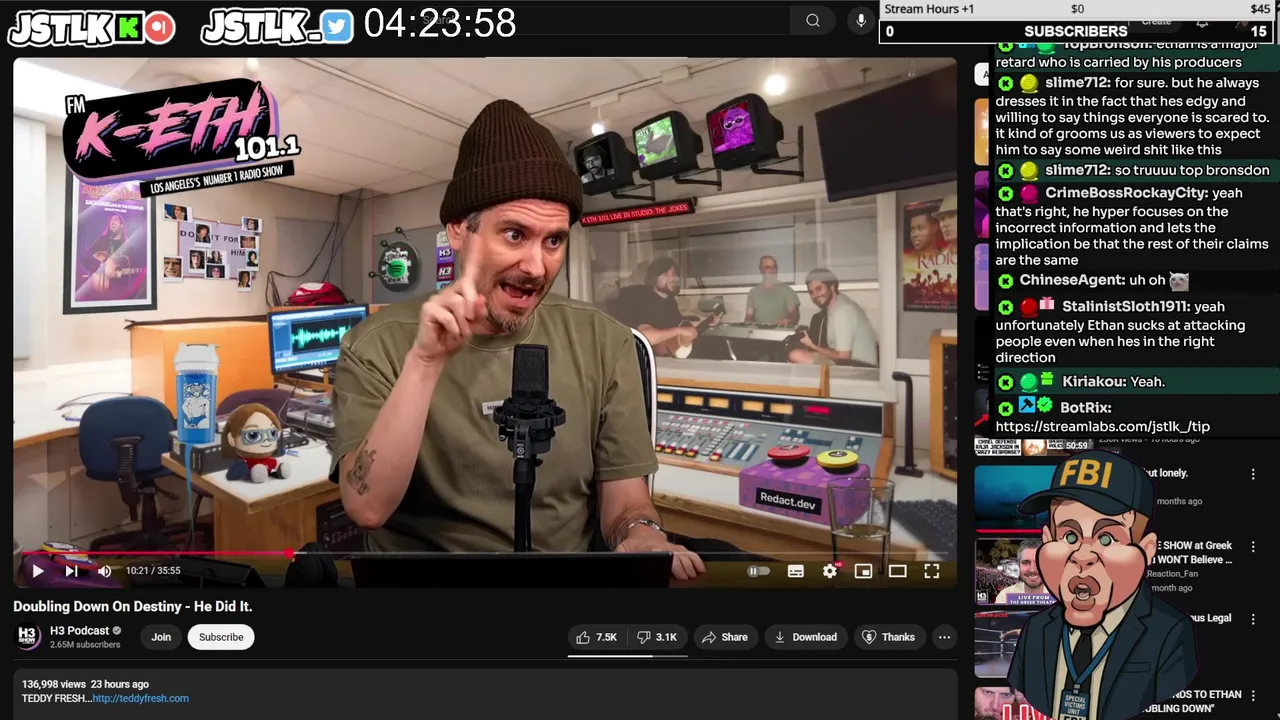1280x720 pixels.
Task: Click the title 'Doubling Down On Destiny - He Did It.'
Action: [133, 606]
